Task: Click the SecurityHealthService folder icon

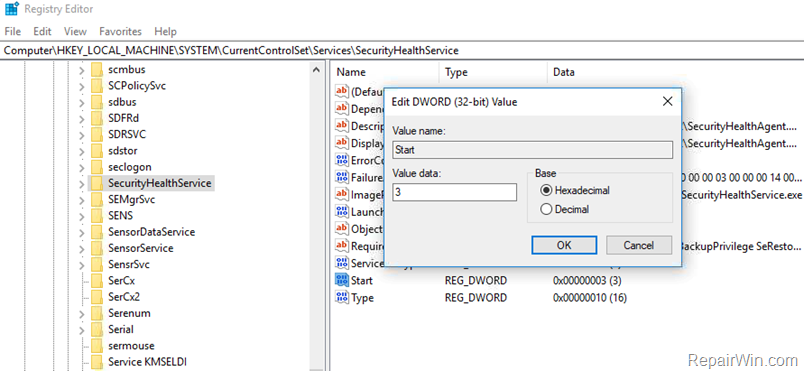Action: point(97,183)
